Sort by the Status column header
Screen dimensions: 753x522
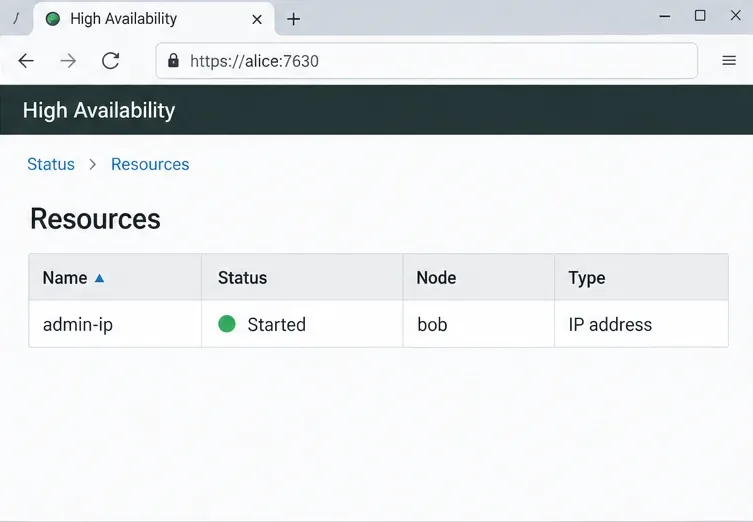302,278
